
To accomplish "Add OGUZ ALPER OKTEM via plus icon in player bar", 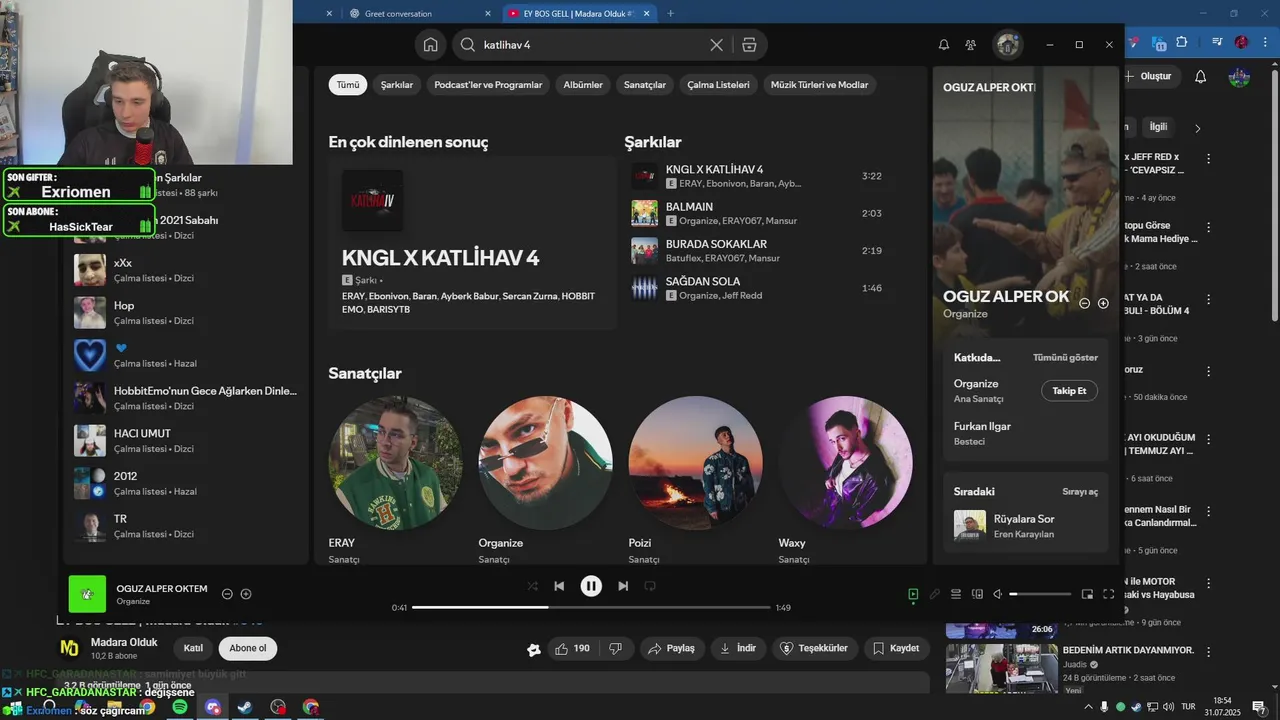I will pos(246,594).
